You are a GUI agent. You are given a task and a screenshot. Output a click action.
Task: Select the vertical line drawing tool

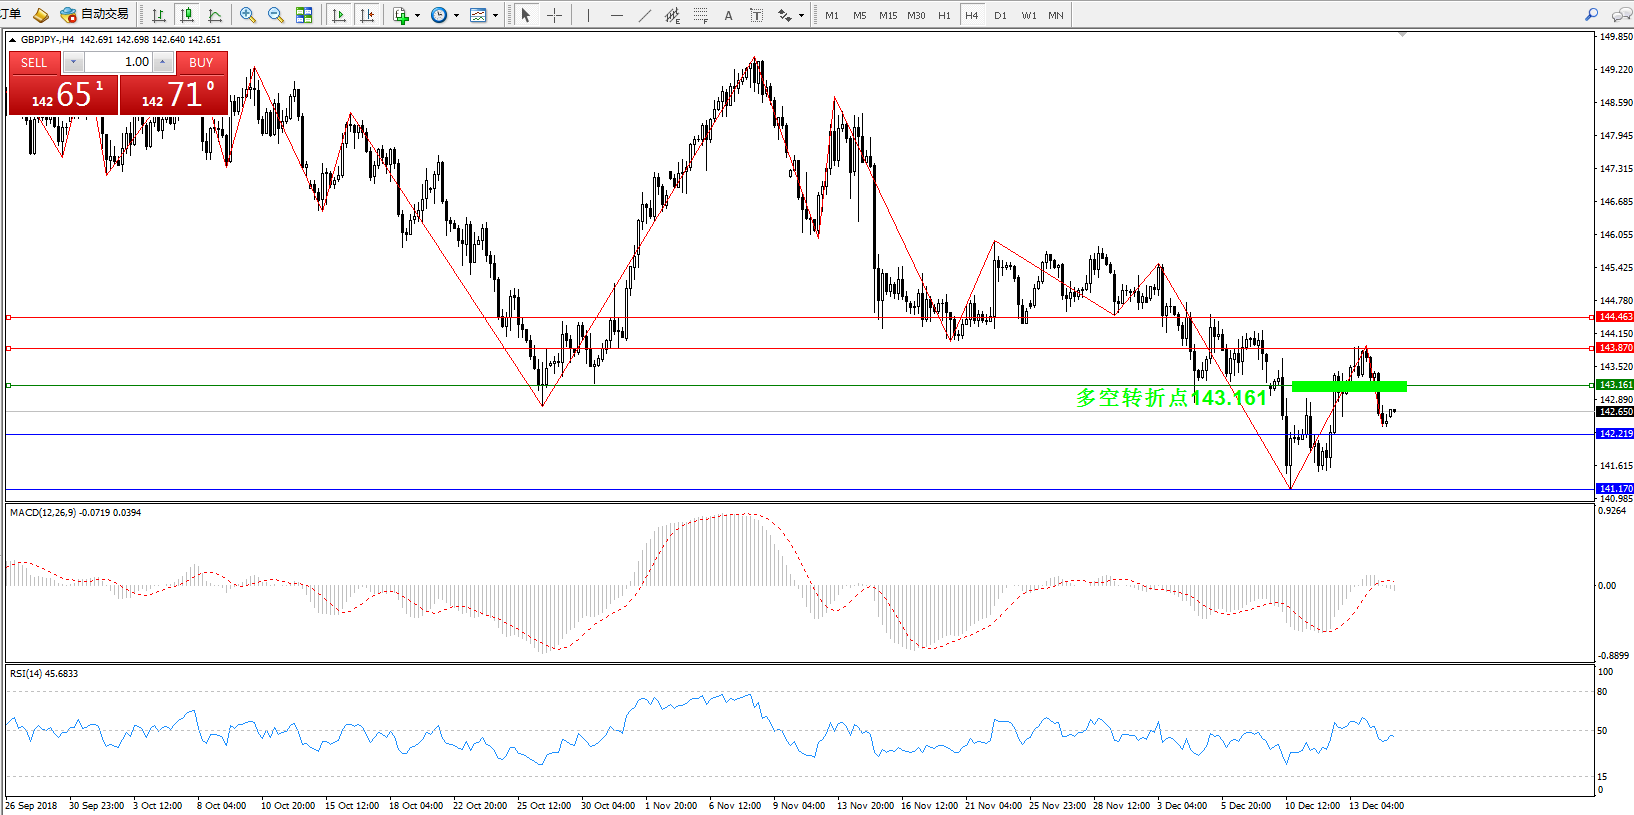pyautogui.click(x=588, y=15)
